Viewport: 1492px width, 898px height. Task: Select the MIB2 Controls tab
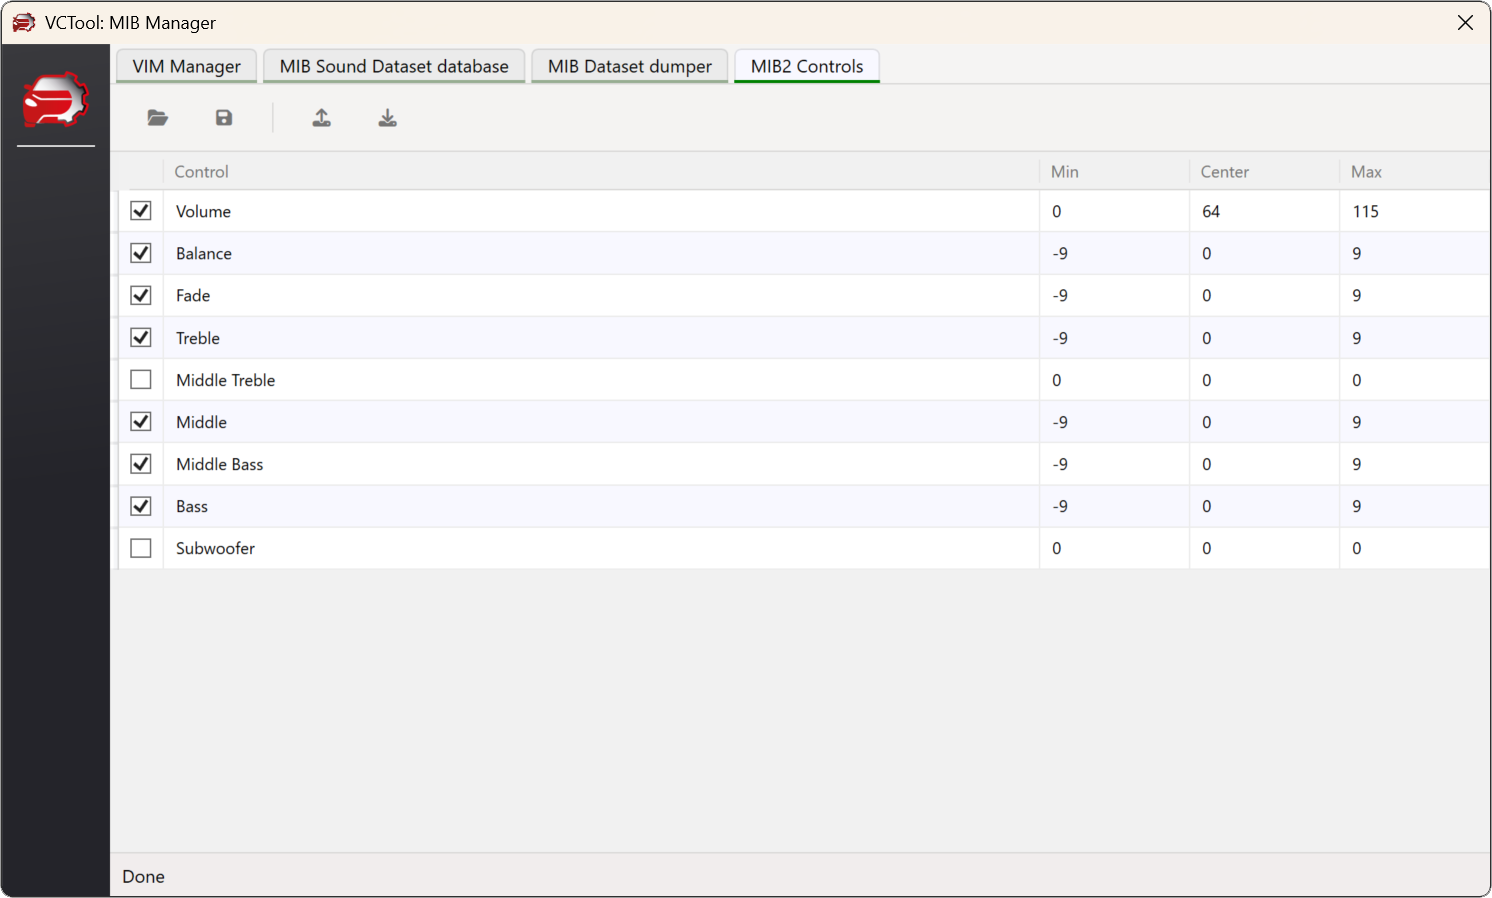(807, 66)
